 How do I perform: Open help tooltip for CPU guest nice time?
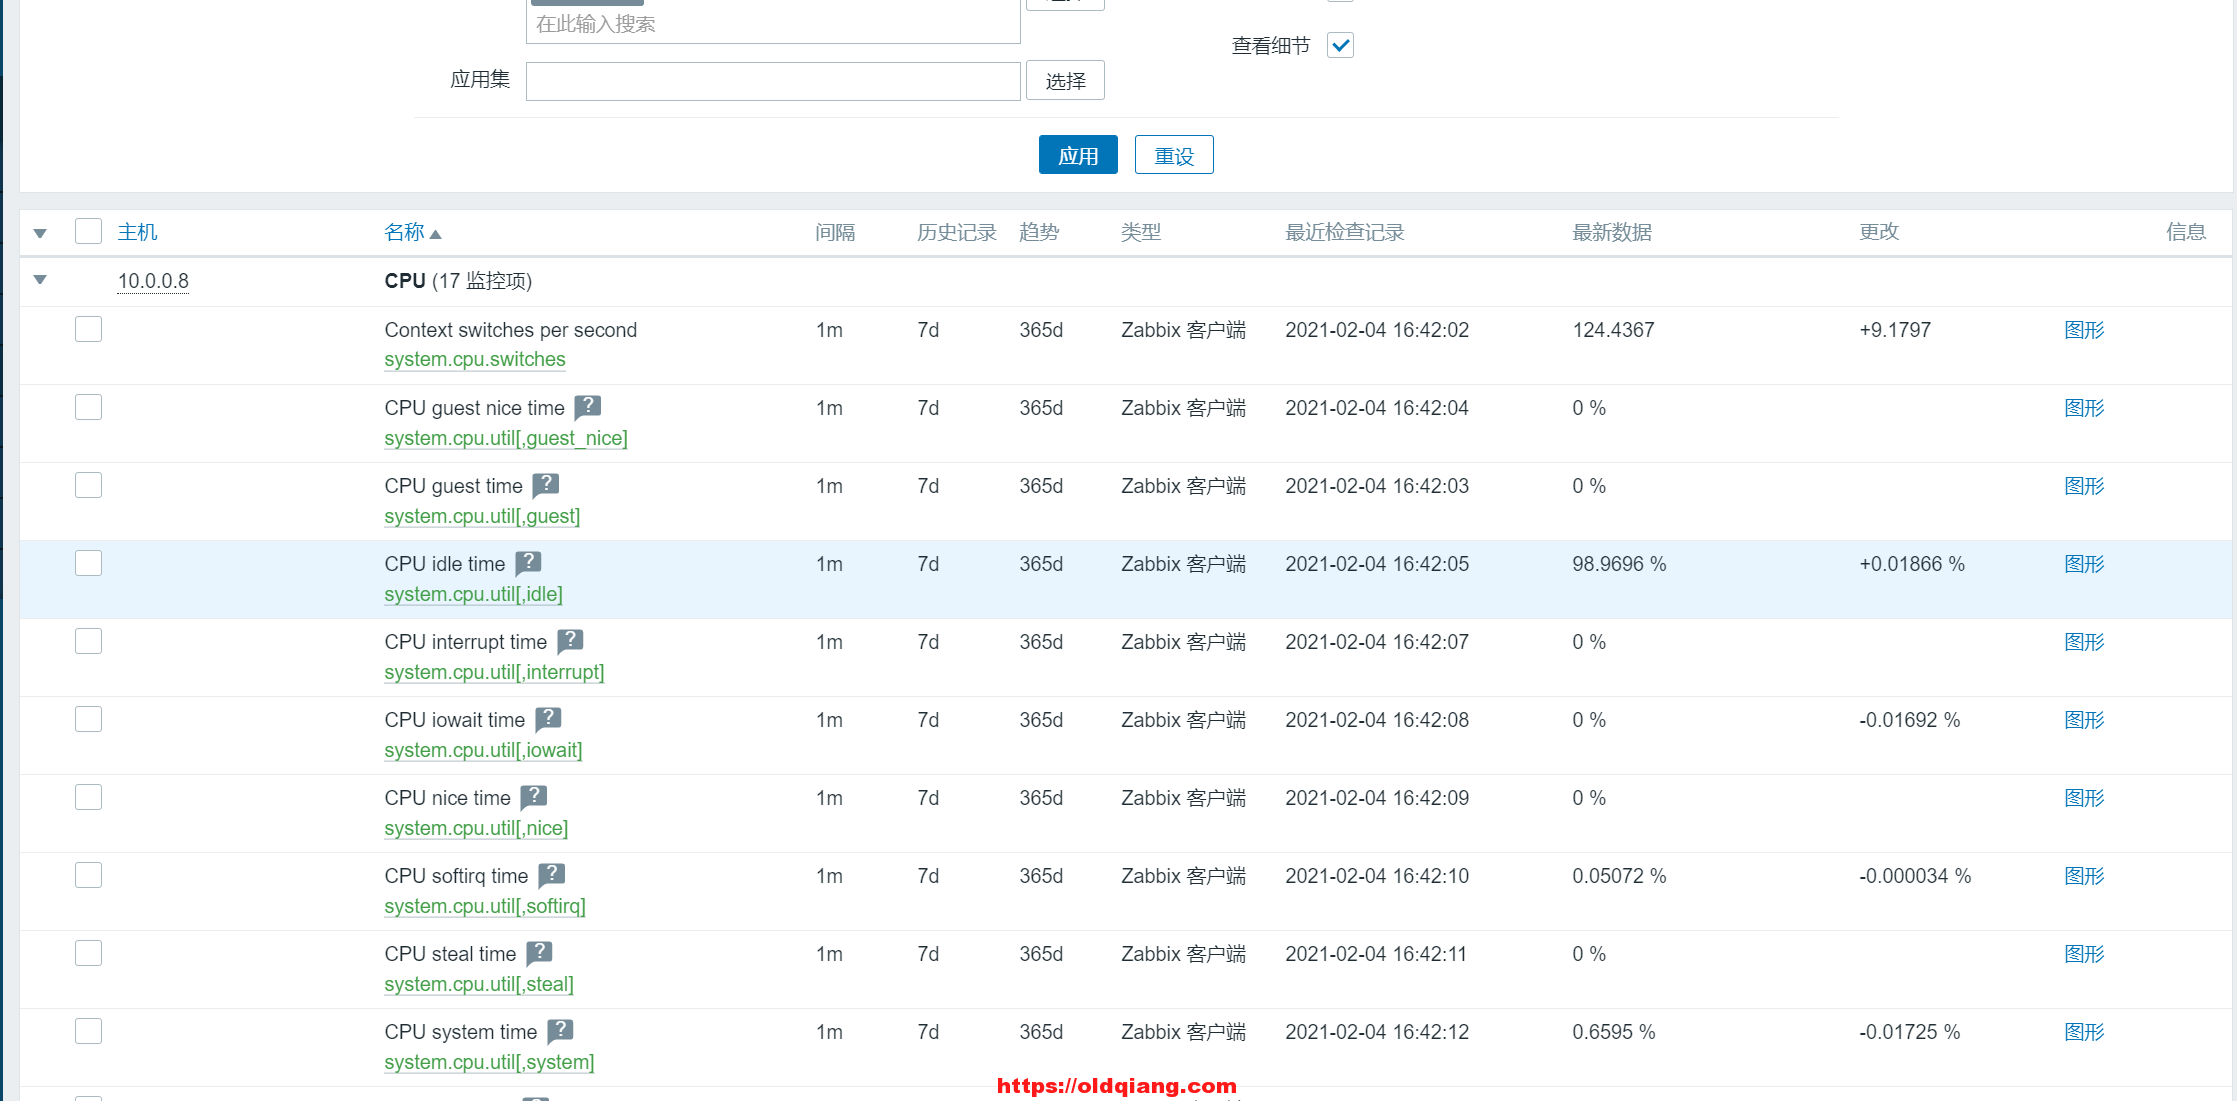tap(587, 406)
